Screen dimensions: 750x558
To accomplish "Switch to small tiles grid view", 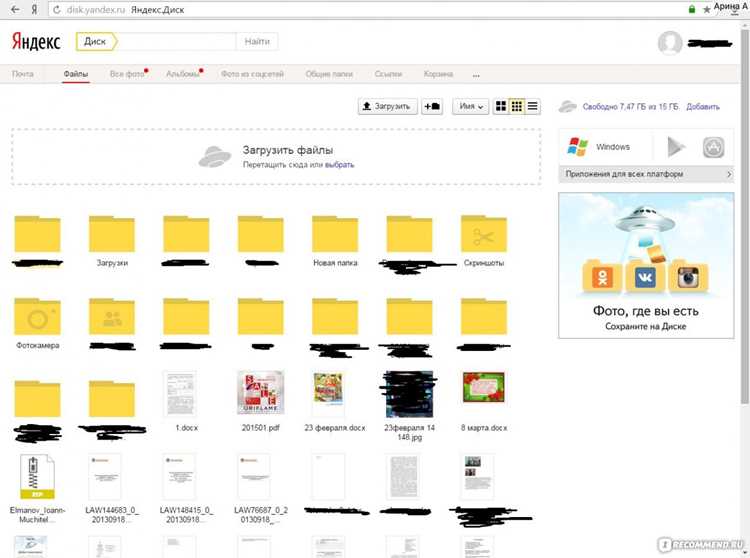I will [517, 106].
